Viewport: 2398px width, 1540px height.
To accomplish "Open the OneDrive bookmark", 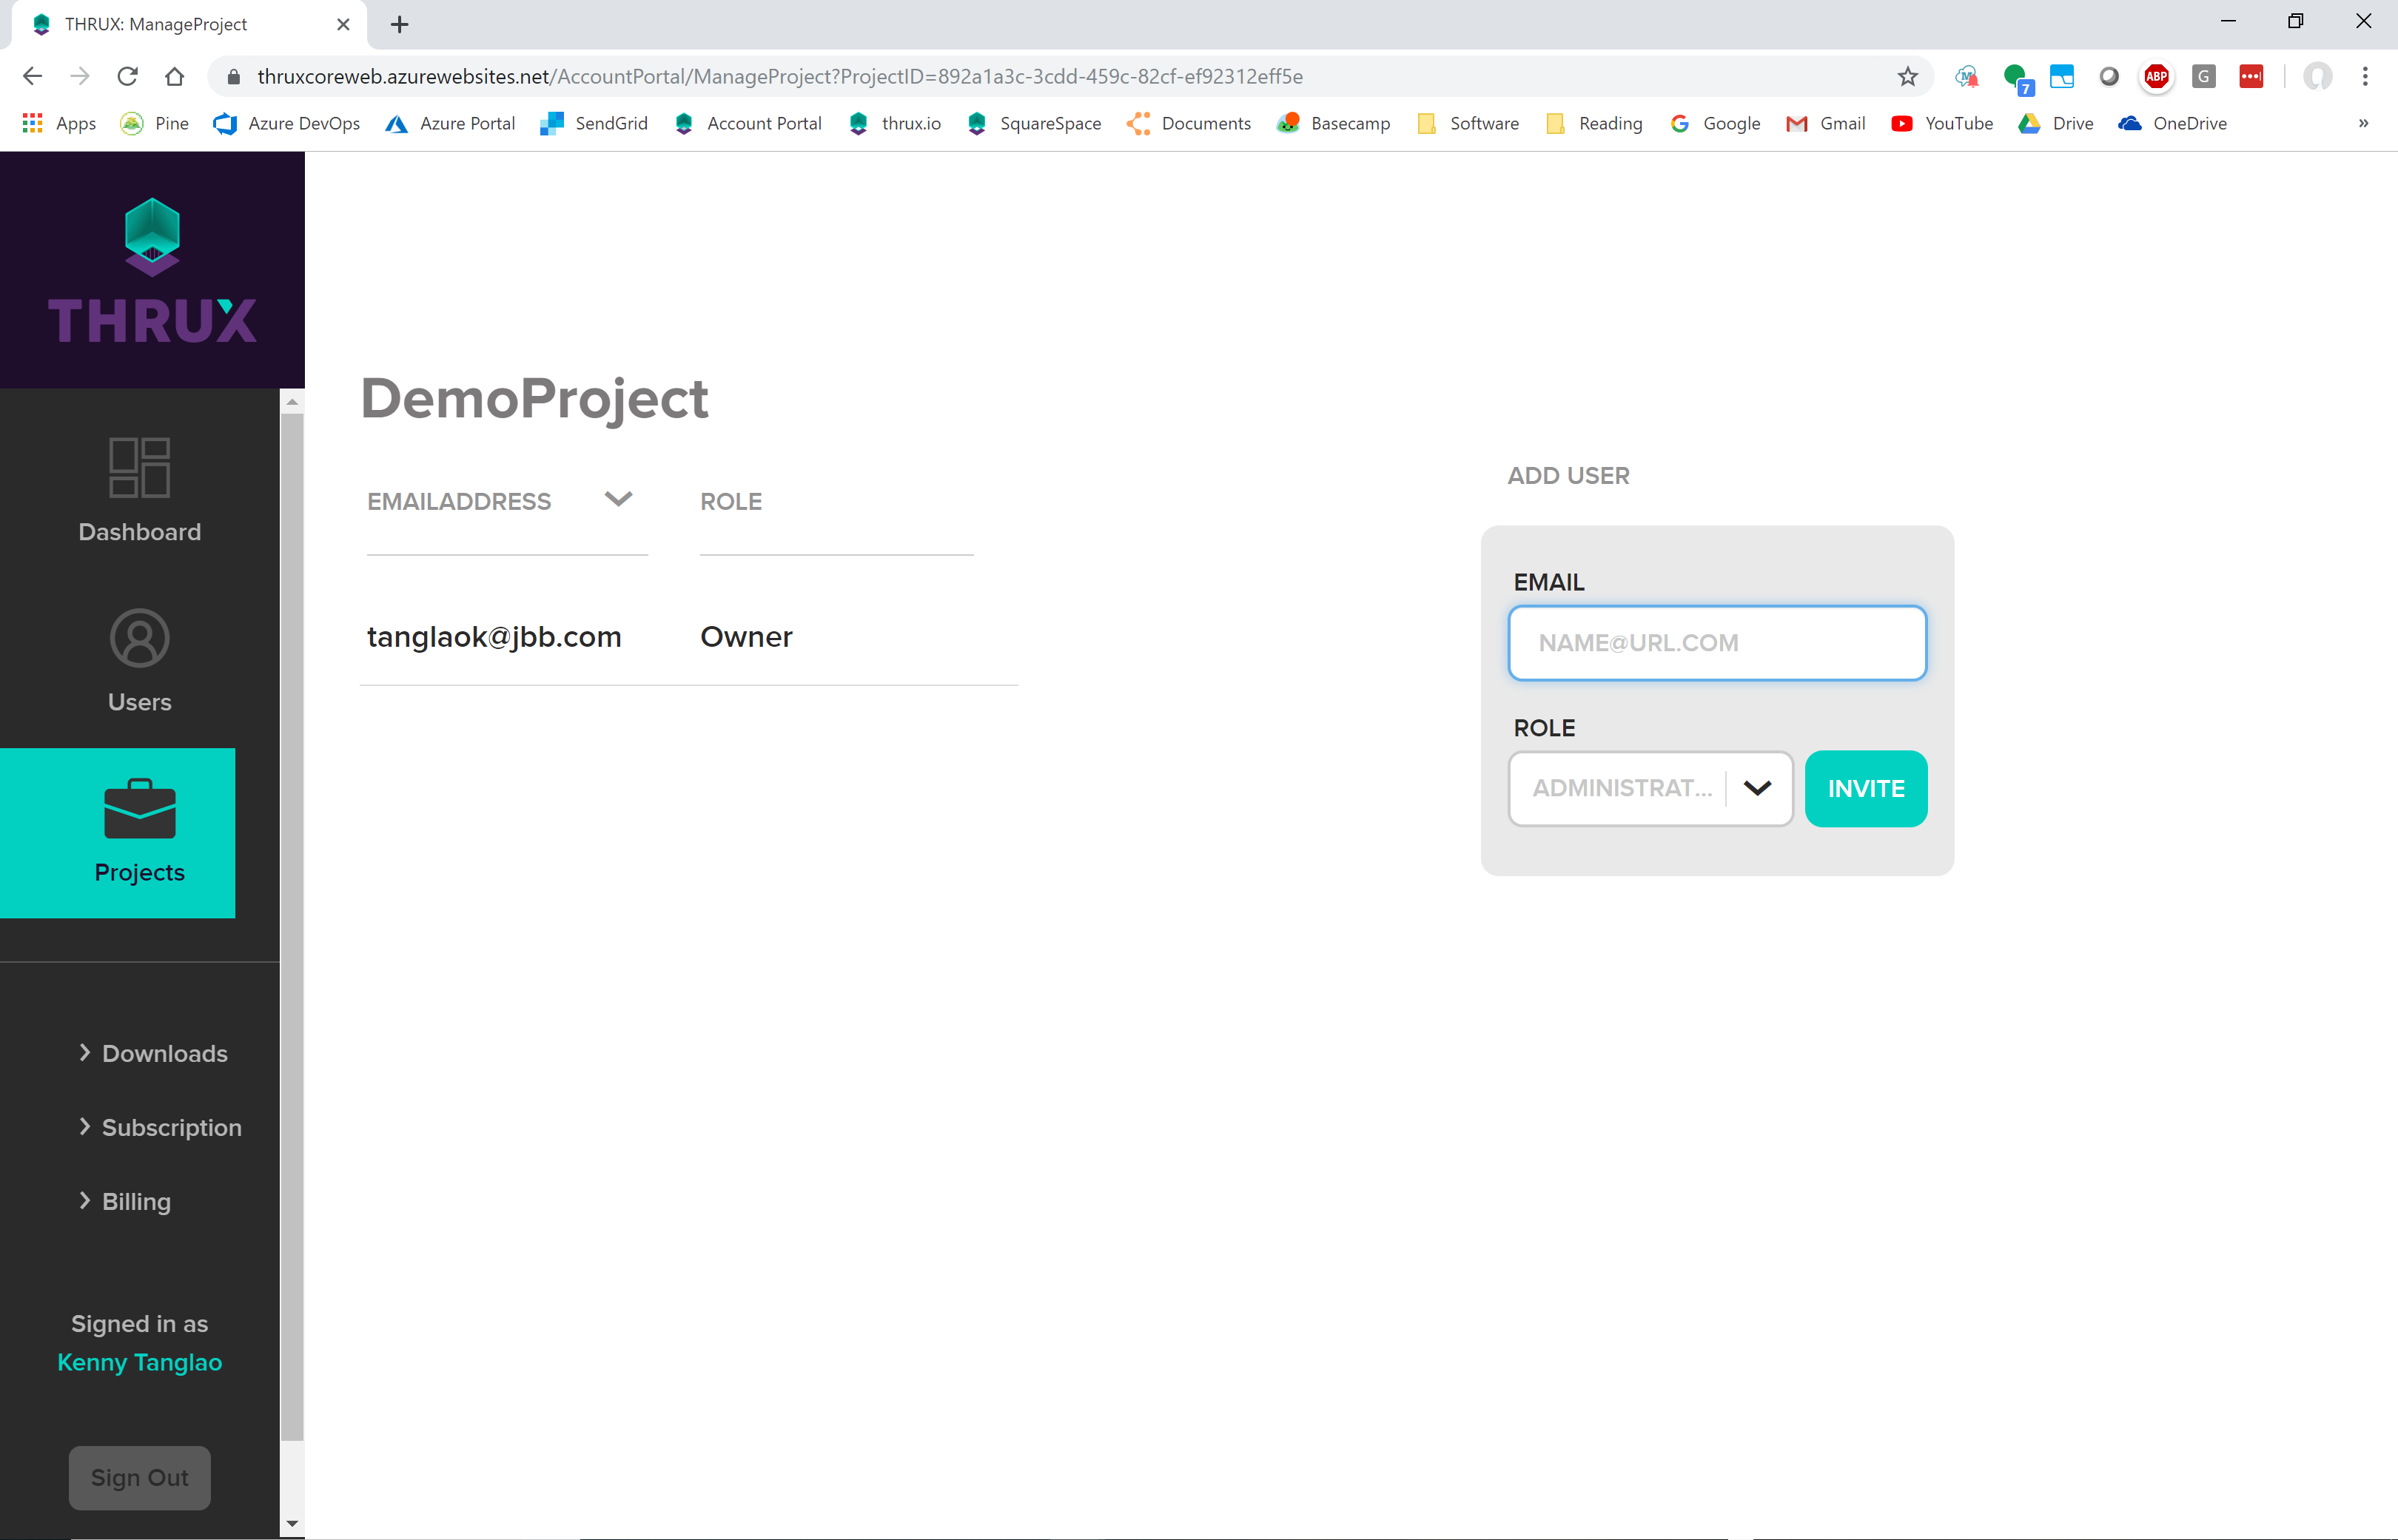I will pos(2172,123).
